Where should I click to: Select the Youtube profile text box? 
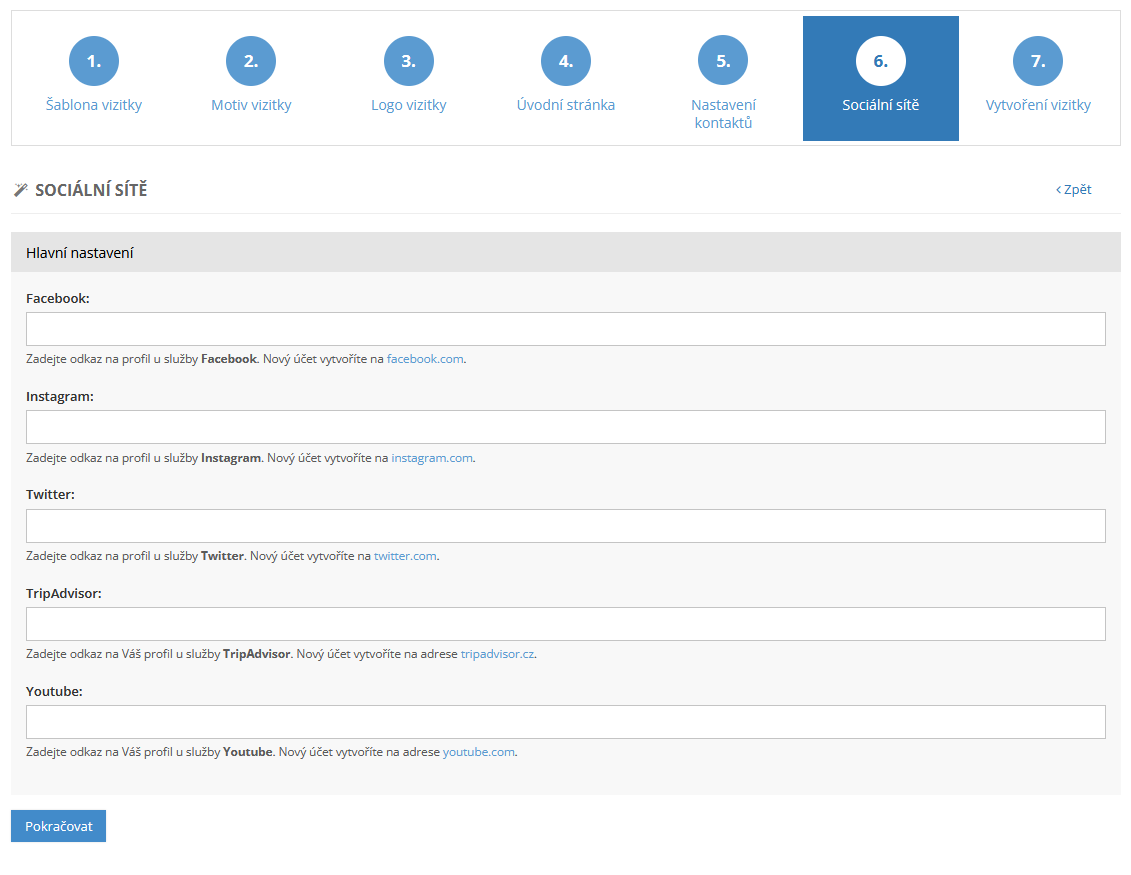(565, 722)
